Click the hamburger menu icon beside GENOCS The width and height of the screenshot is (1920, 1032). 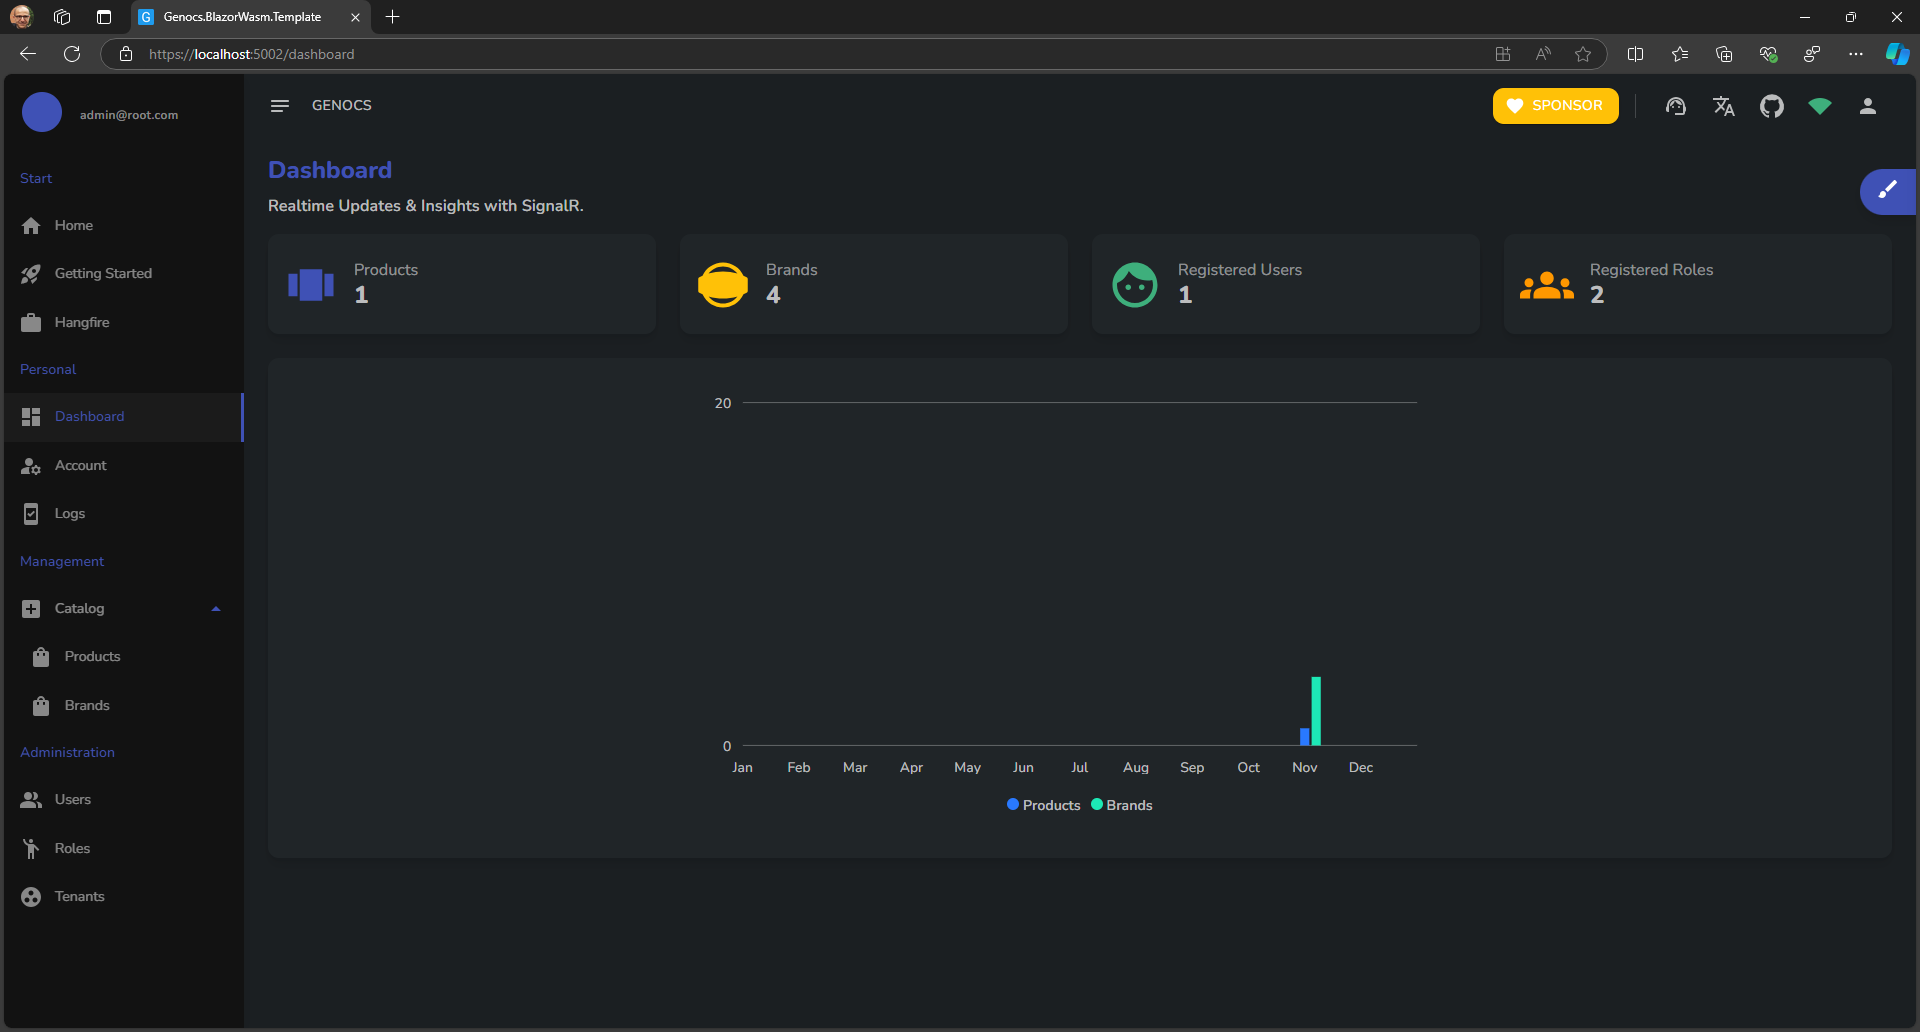[279, 106]
